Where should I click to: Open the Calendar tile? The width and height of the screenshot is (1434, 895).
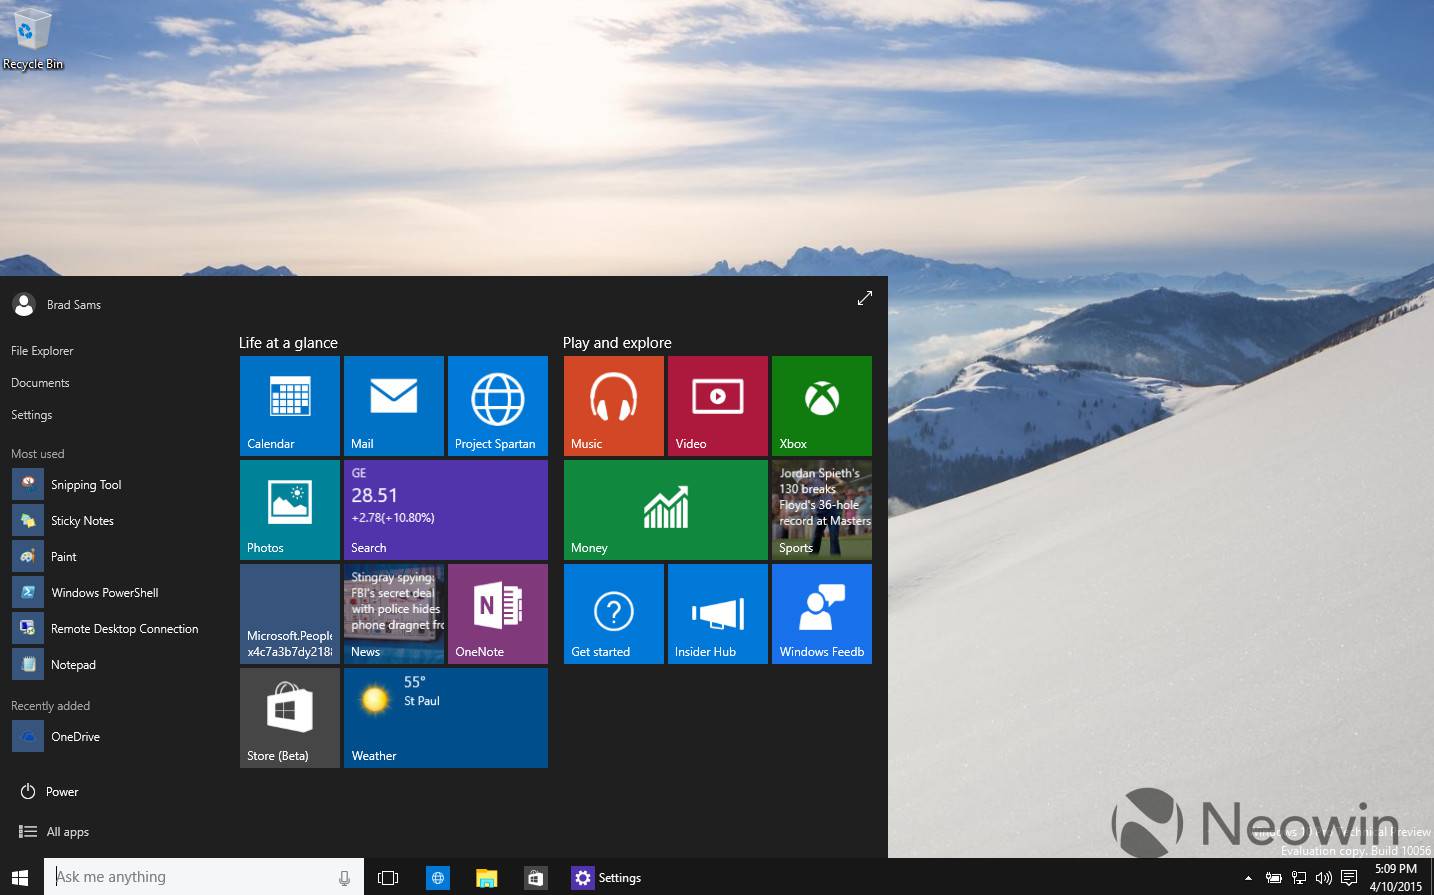pos(290,406)
